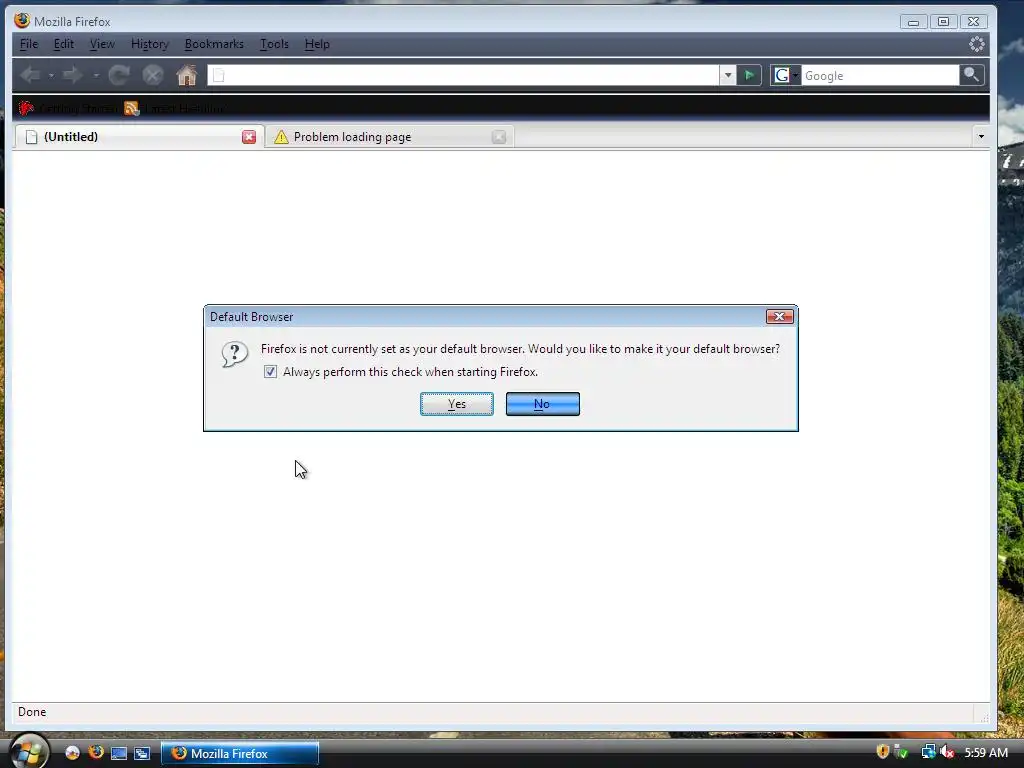
Task: Click the page icon in the address bar
Action: (x=219, y=75)
